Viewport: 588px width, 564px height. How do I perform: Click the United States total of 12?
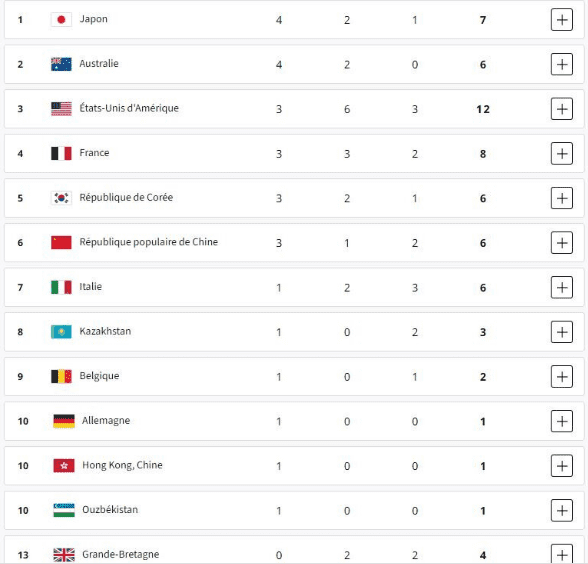(483, 109)
